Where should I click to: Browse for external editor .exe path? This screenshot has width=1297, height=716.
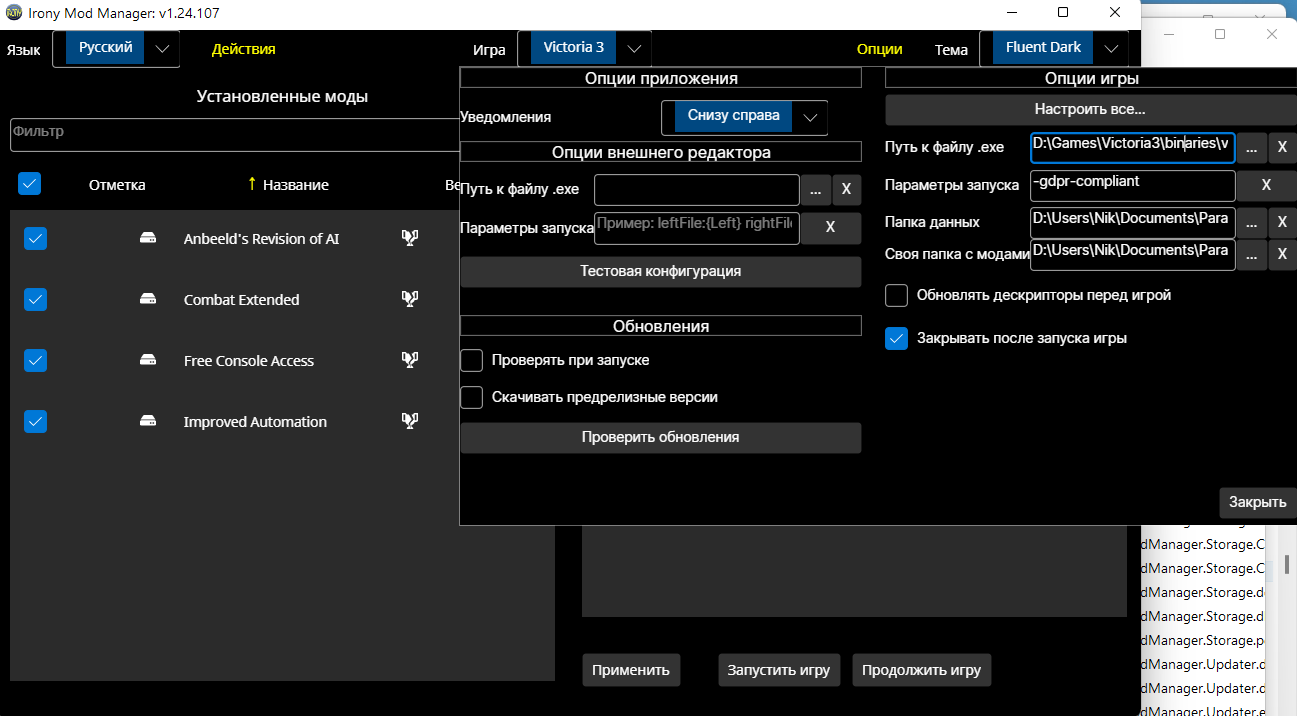[814, 189]
